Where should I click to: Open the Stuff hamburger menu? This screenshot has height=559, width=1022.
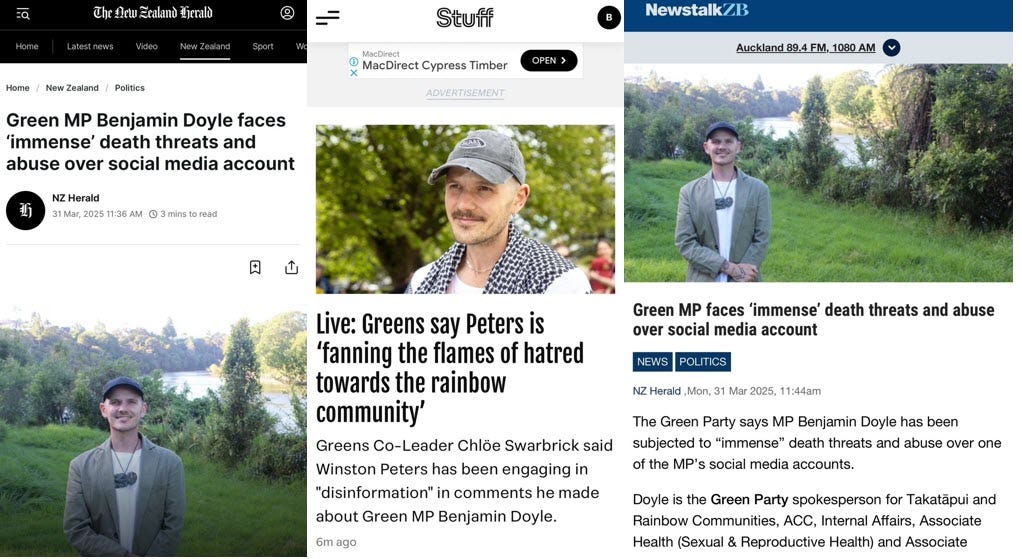pos(327,18)
